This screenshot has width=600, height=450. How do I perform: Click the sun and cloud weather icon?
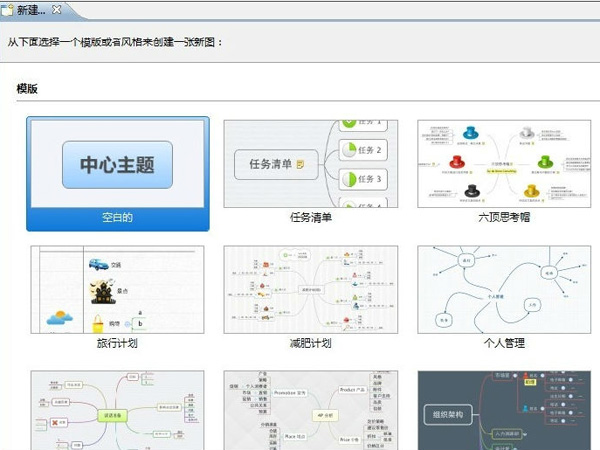pos(57,318)
